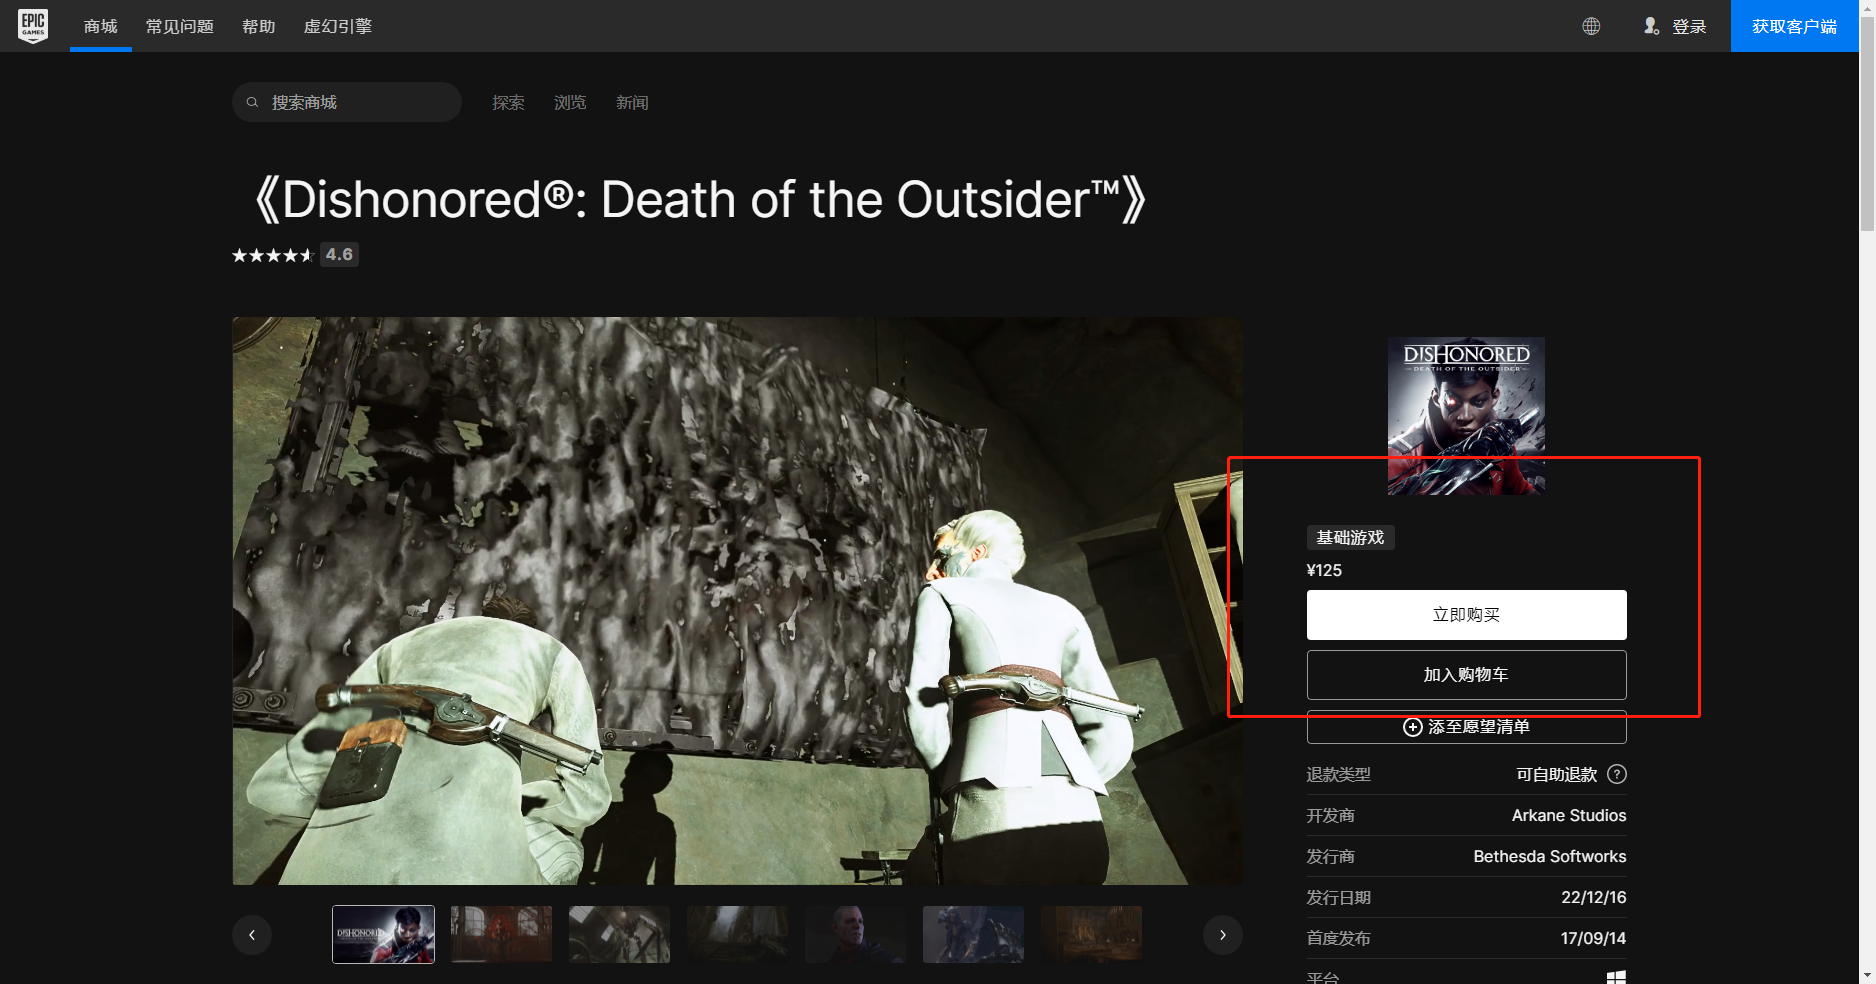Screen dimensions: 1876x984
Task: Click the search magnifier icon
Action: 253,102
